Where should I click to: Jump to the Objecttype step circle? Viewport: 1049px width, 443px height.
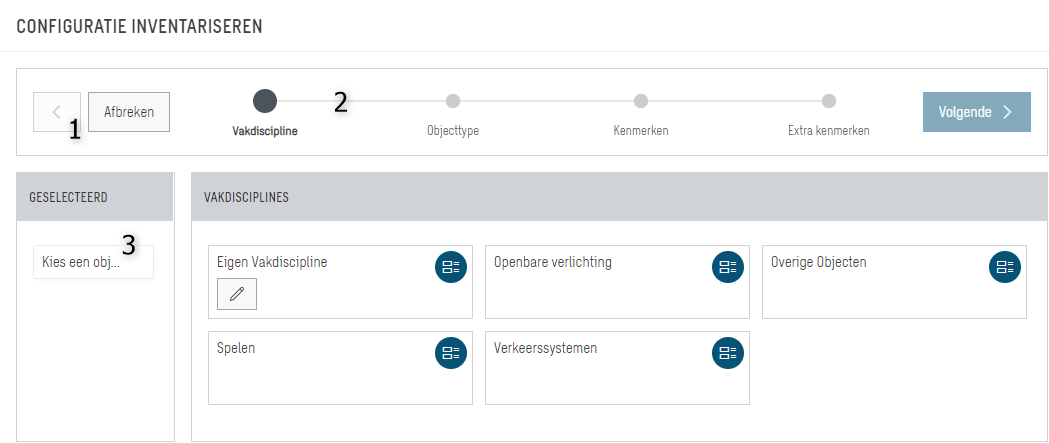453,101
